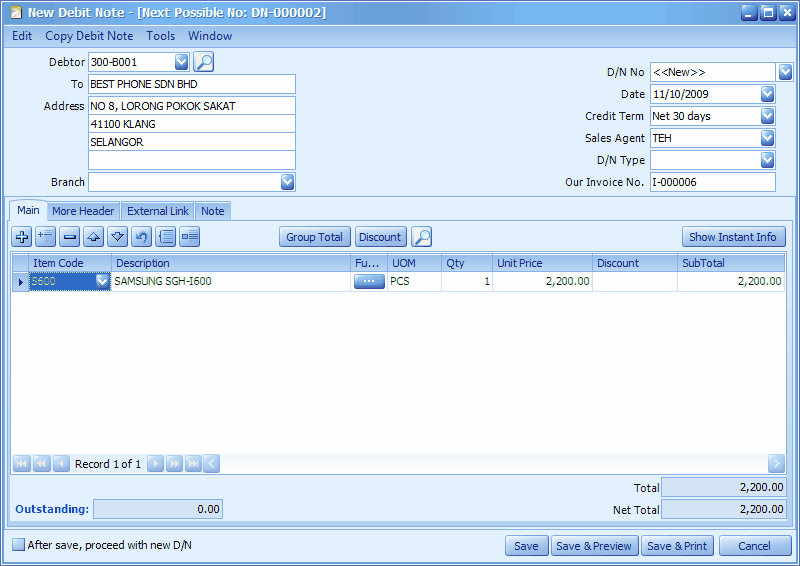The image size is (800, 566).
Task: Click address line NO 8, LORONG POKOK SAKAT
Action: click(192, 106)
